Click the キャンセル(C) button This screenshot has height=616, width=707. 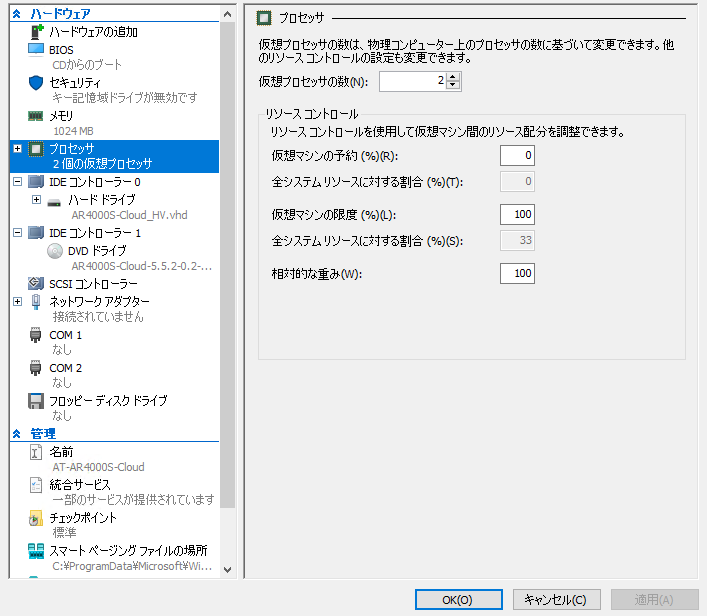[556, 600]
